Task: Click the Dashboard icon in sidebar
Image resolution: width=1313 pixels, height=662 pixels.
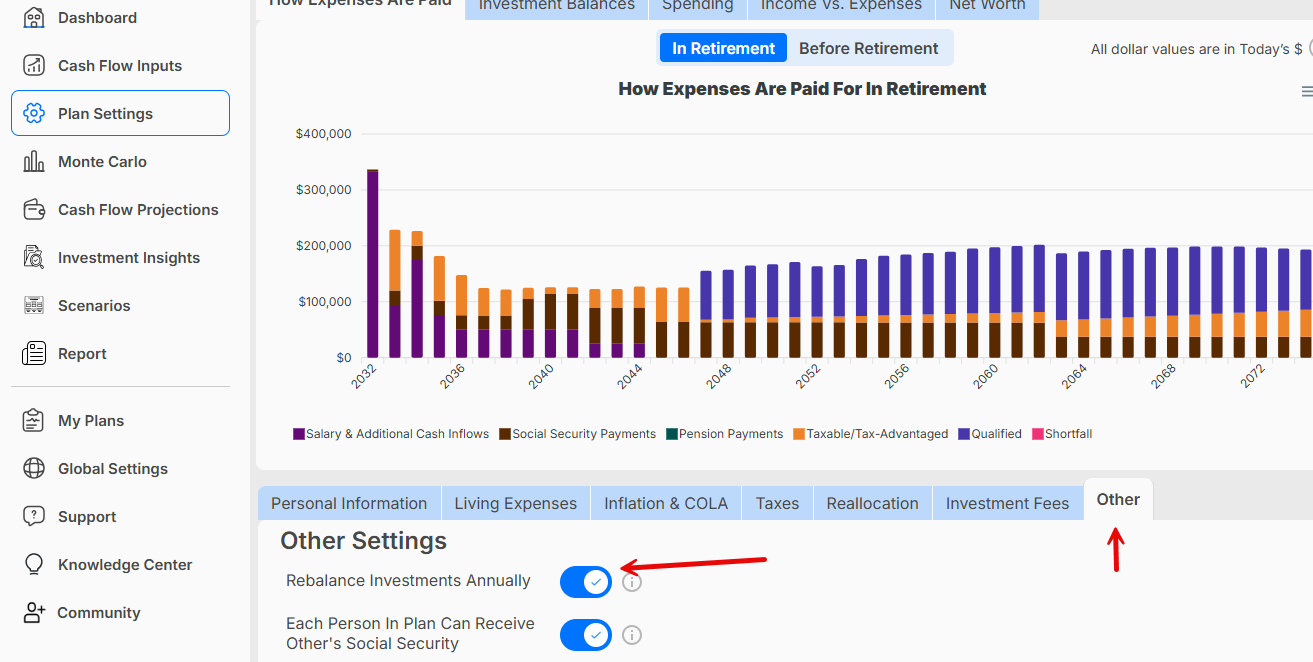Action: click(x=34, y=18)
